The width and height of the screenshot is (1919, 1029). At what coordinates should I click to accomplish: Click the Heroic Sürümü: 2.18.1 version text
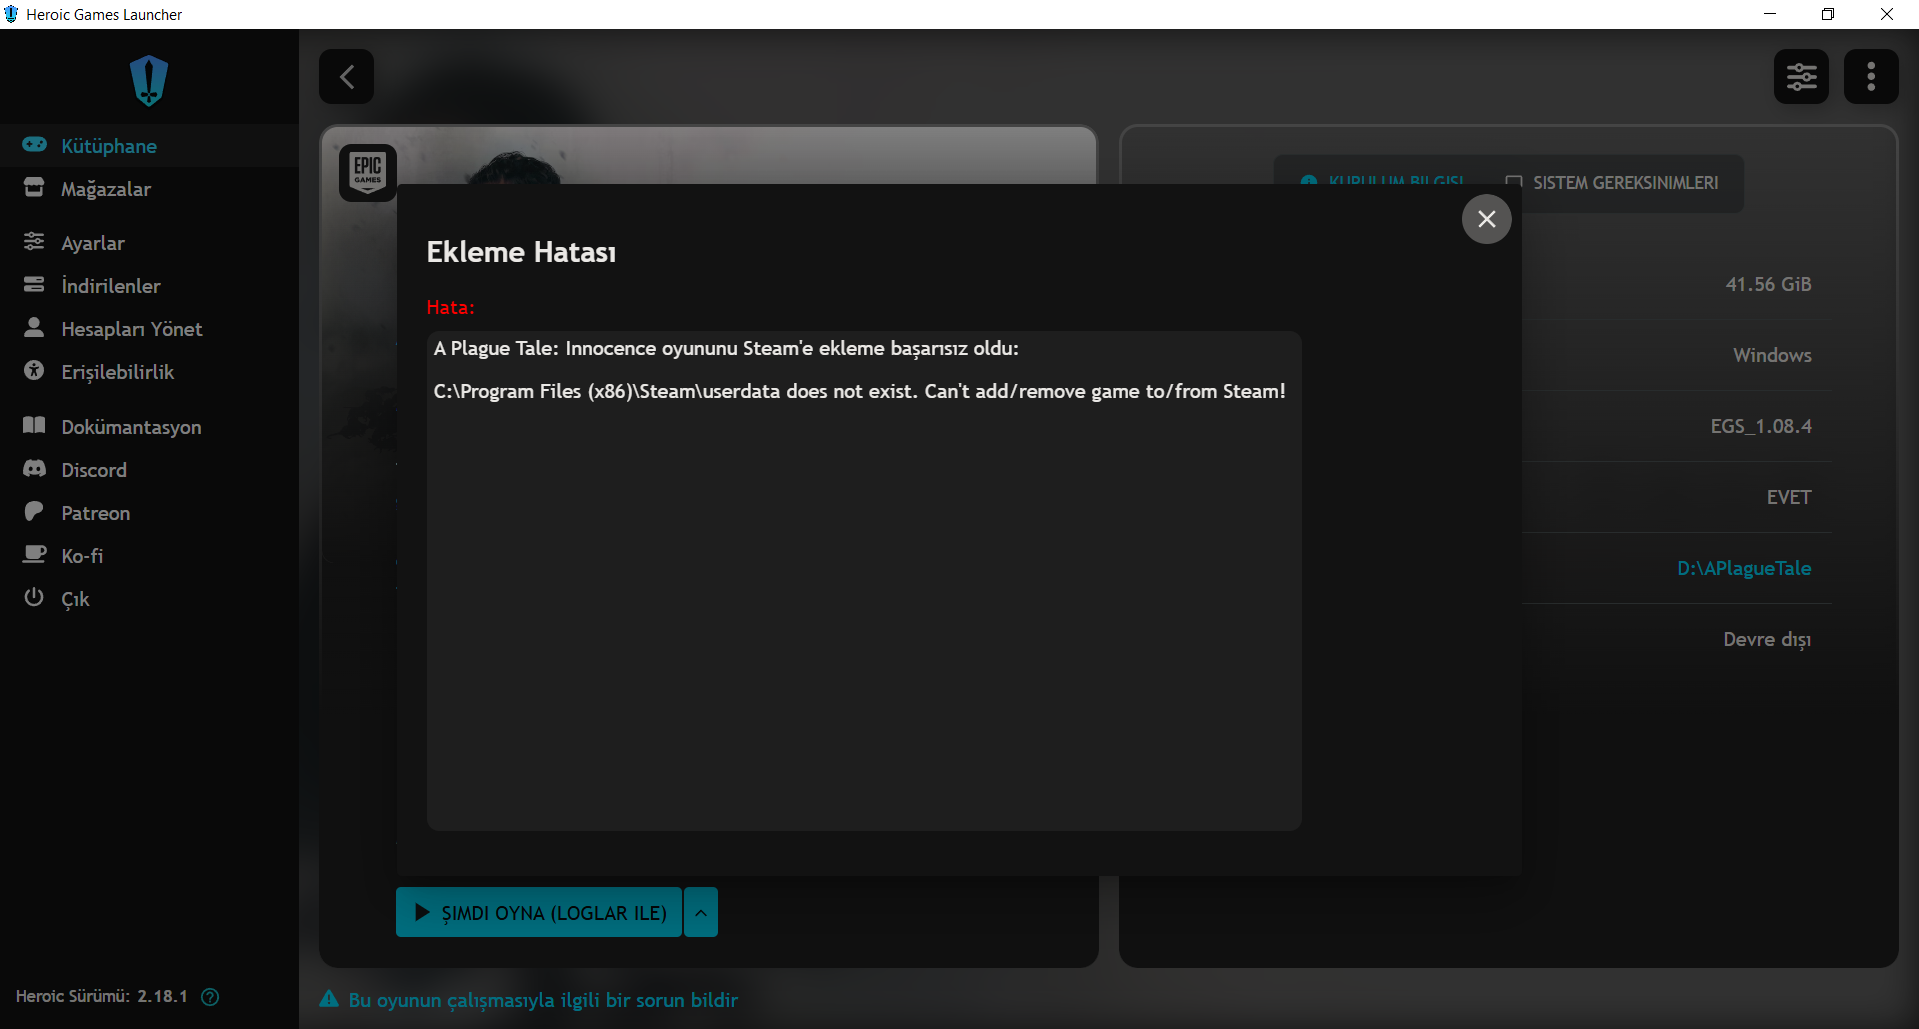pyautogui.click(x=102, y=996)
